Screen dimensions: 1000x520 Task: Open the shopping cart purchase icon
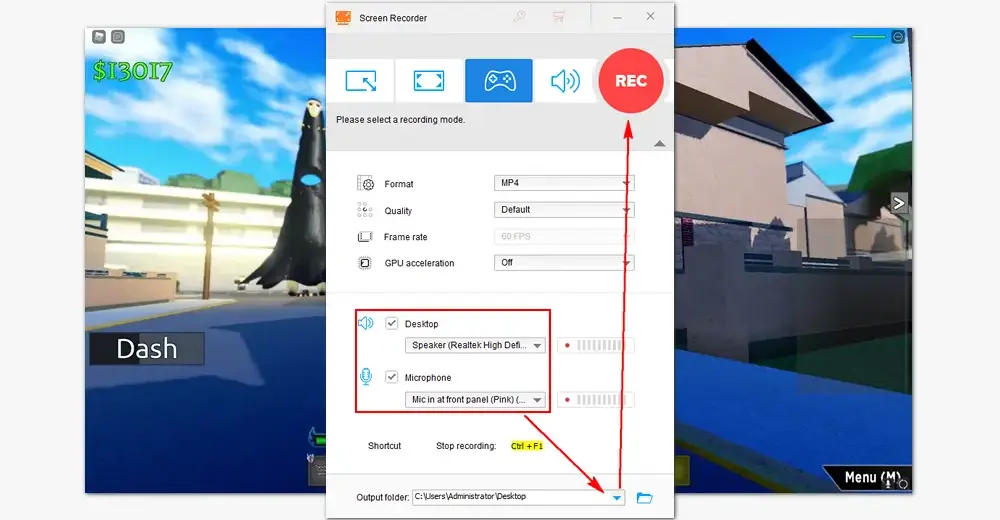click(x=559, y=17)
